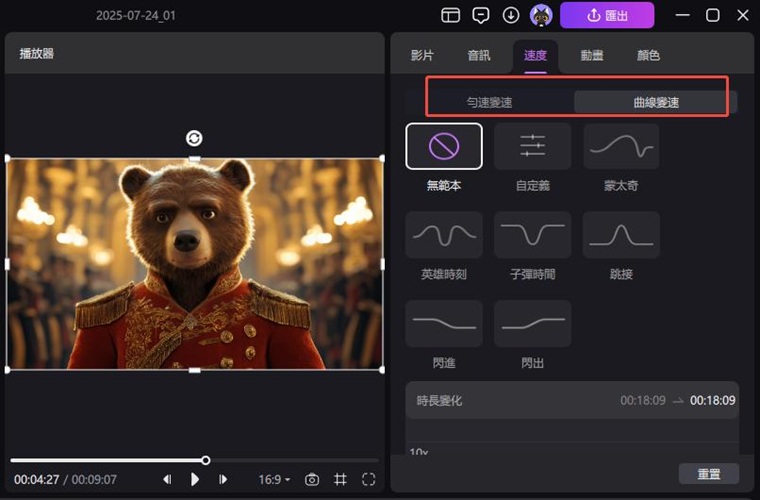The width and height of the screenshot is (760, 500).
Task: Click the rotate handle above the video
Action: [x=194, y=138]
